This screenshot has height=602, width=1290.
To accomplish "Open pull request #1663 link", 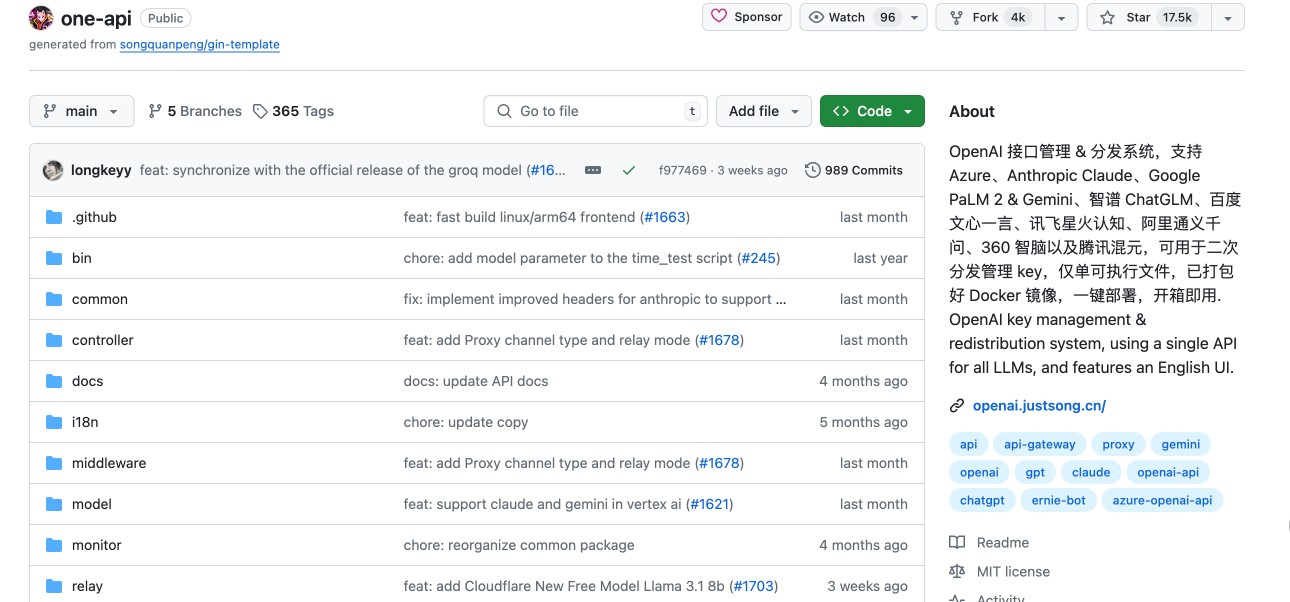I will (665, 217).
